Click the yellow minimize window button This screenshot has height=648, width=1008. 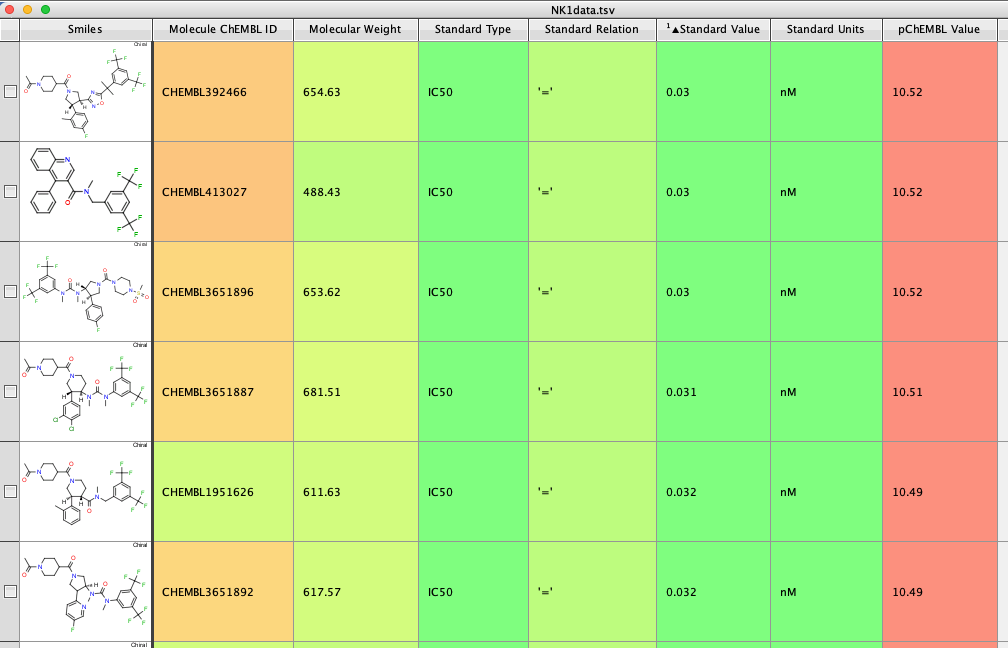pos(27,9)
